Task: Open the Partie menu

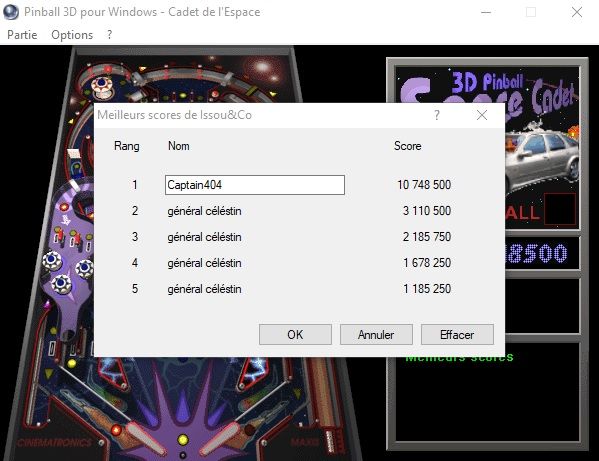Action: click(x=22, y=35)
